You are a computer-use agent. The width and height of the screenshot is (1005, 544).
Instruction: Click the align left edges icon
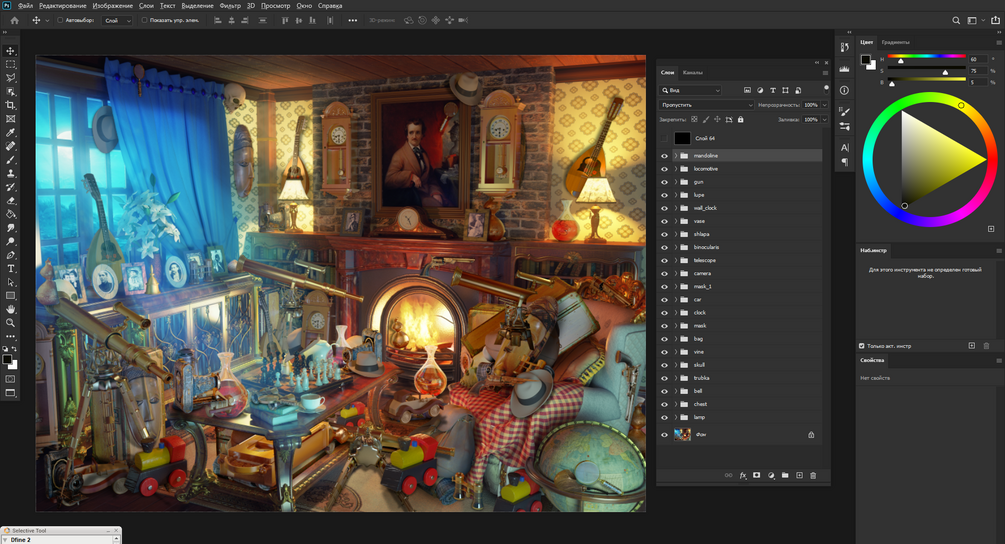point(218,21)
